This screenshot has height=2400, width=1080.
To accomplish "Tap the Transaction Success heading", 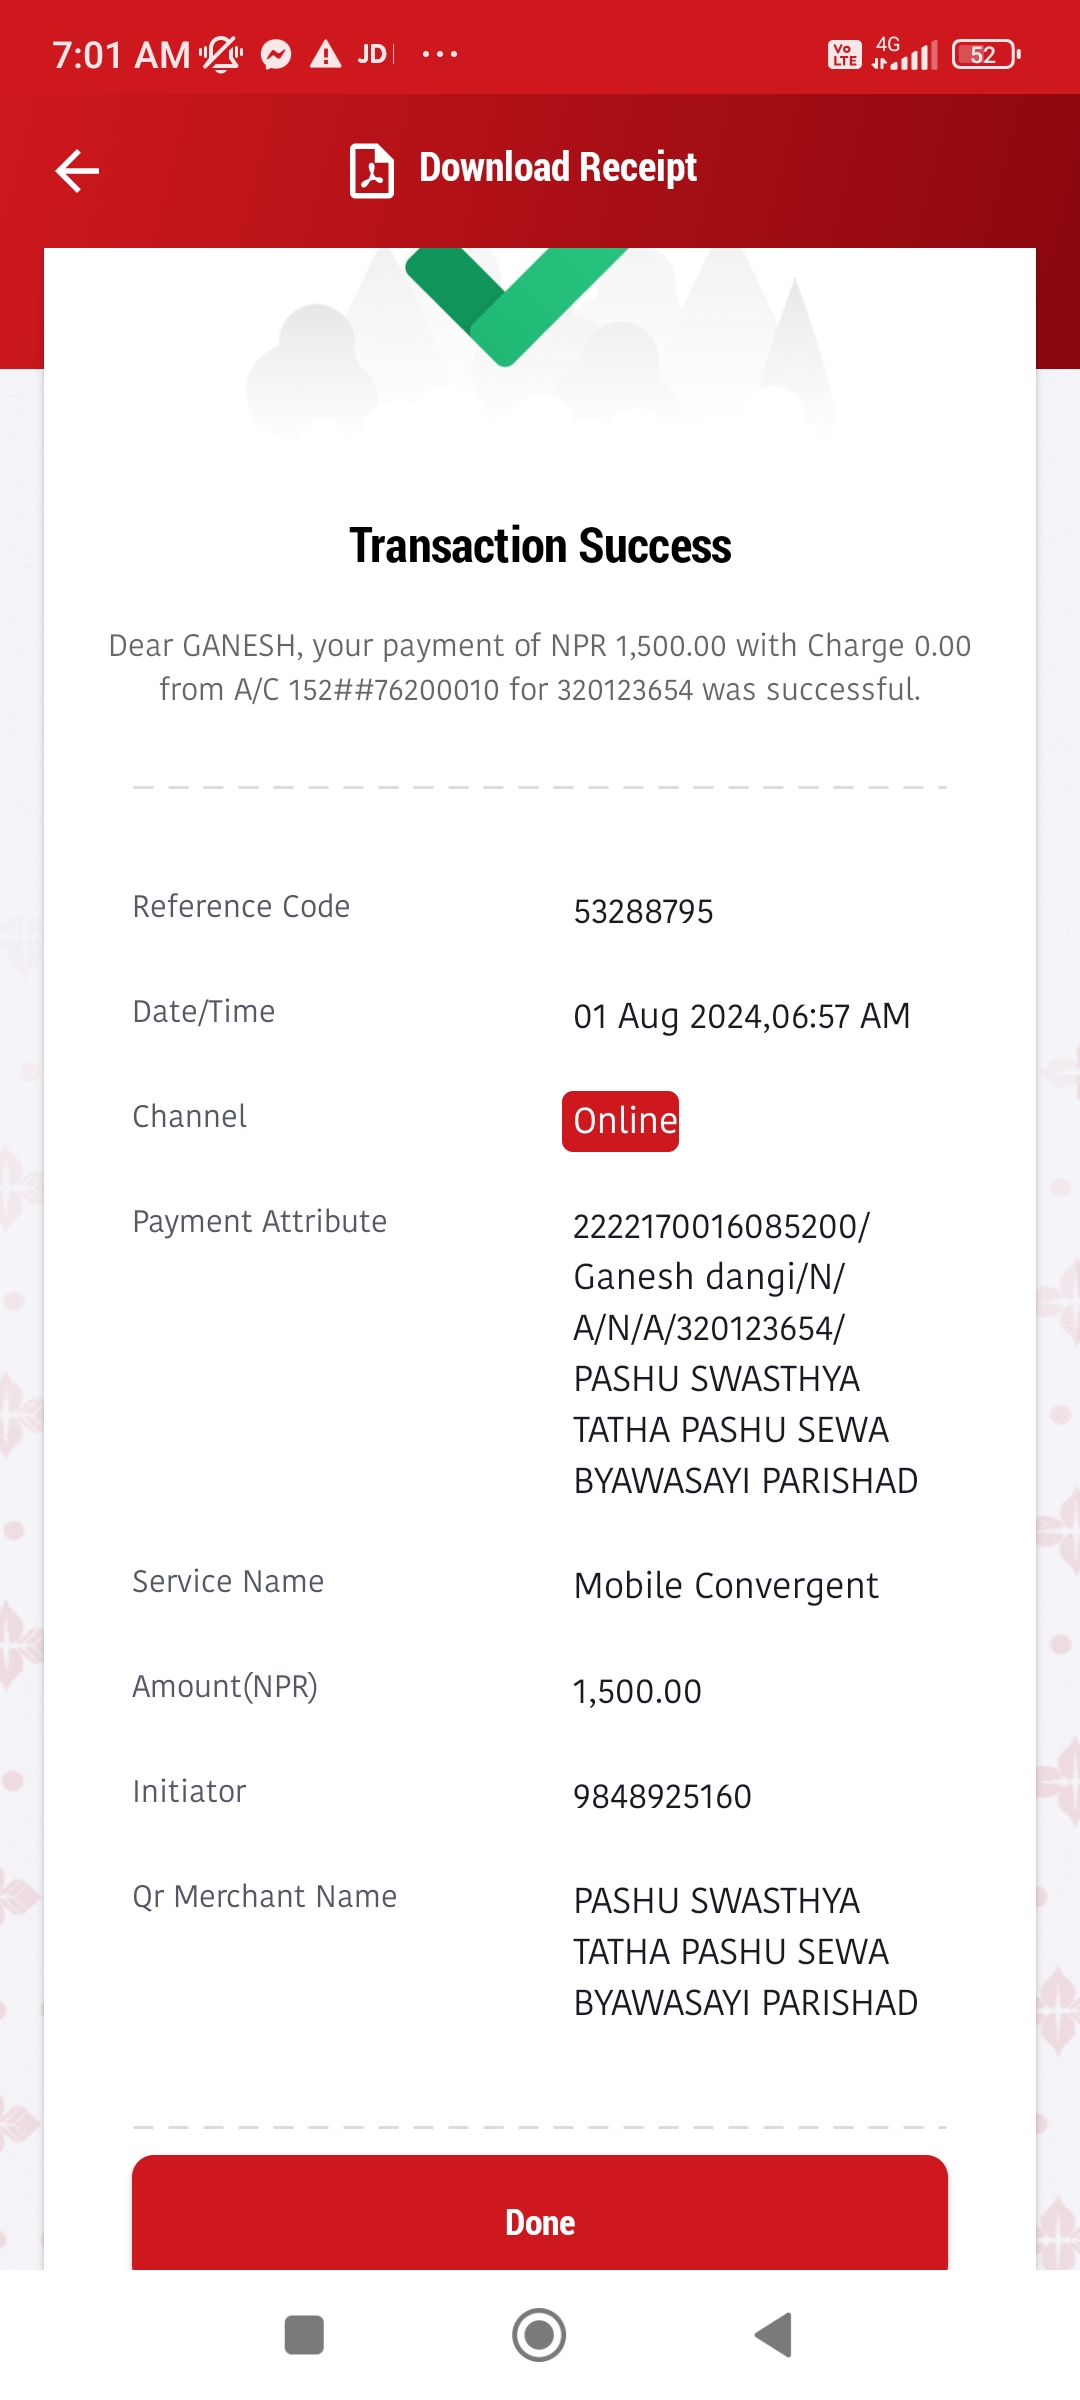I will tap(540, 546).
